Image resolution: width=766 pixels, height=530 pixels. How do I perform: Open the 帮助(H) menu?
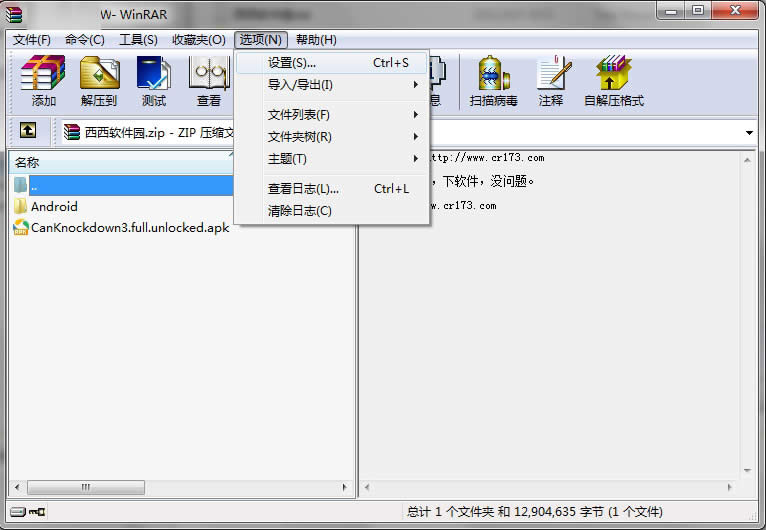click(317, 40)
